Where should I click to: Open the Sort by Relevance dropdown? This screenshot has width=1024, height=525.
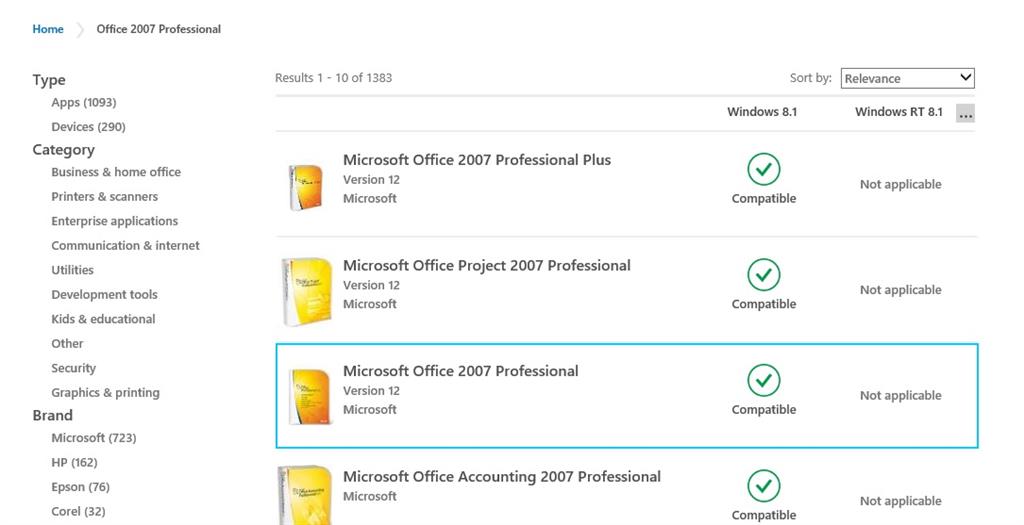coord(907,78)
